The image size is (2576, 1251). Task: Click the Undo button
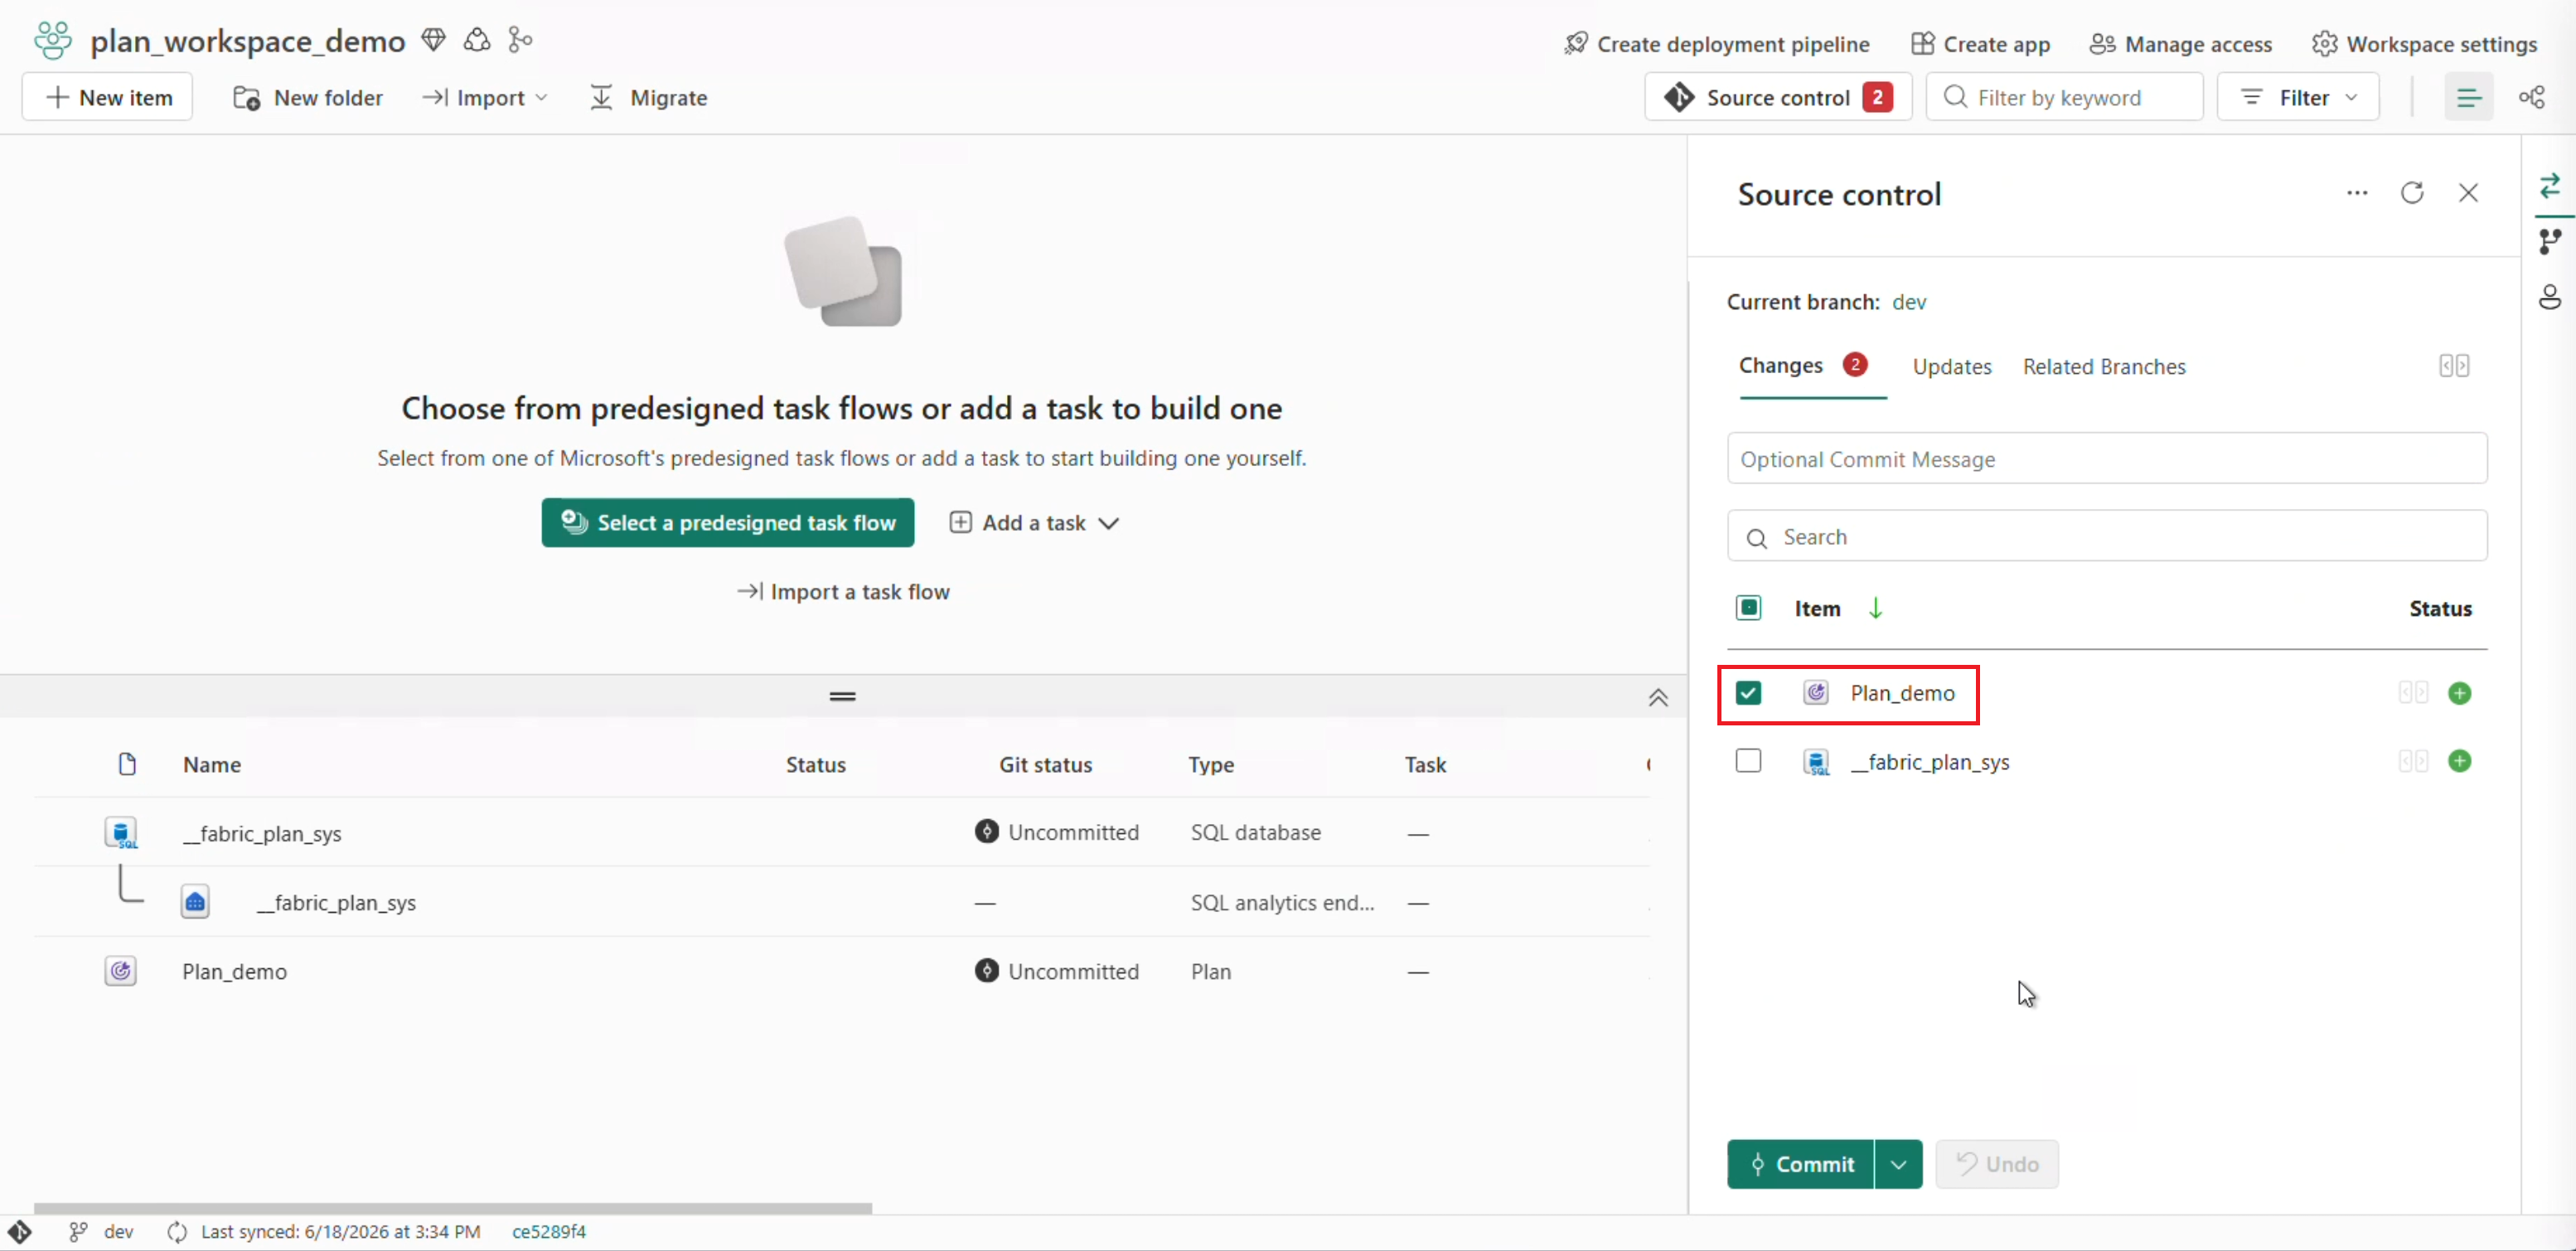[x=1997, y=1164]
